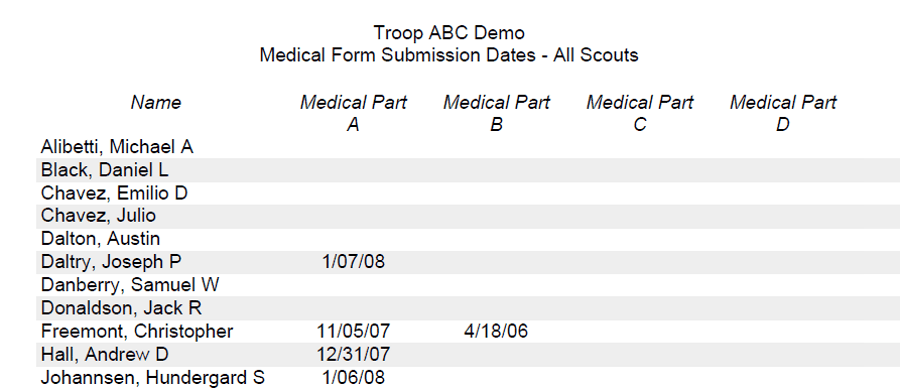900x389 pixels.
Task: Select Danberry, Samuel W entry
Action: (130, 285)
